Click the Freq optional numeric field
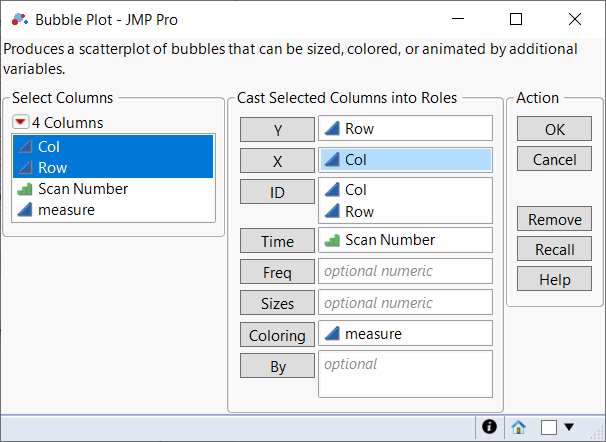The height and width of the screenshot is (442, 606). (x=405, y=271)
